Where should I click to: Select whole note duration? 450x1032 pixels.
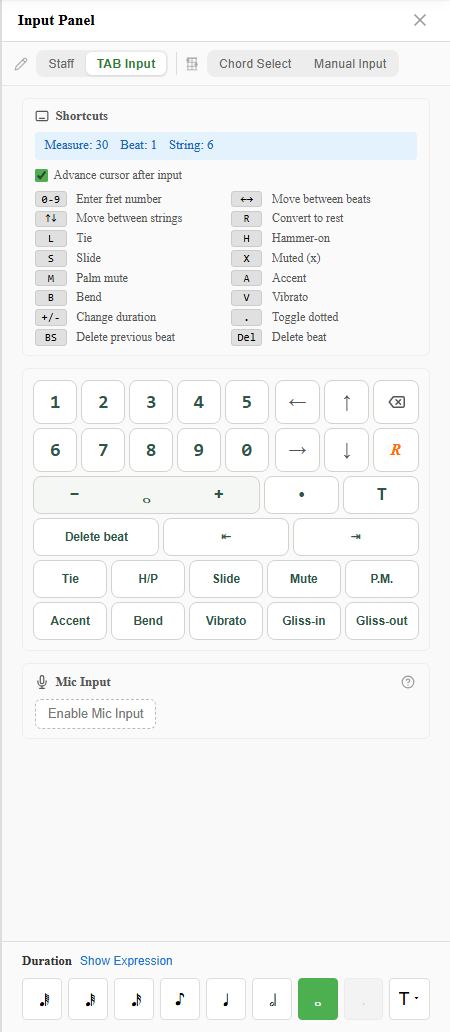(x=318, y=999)
